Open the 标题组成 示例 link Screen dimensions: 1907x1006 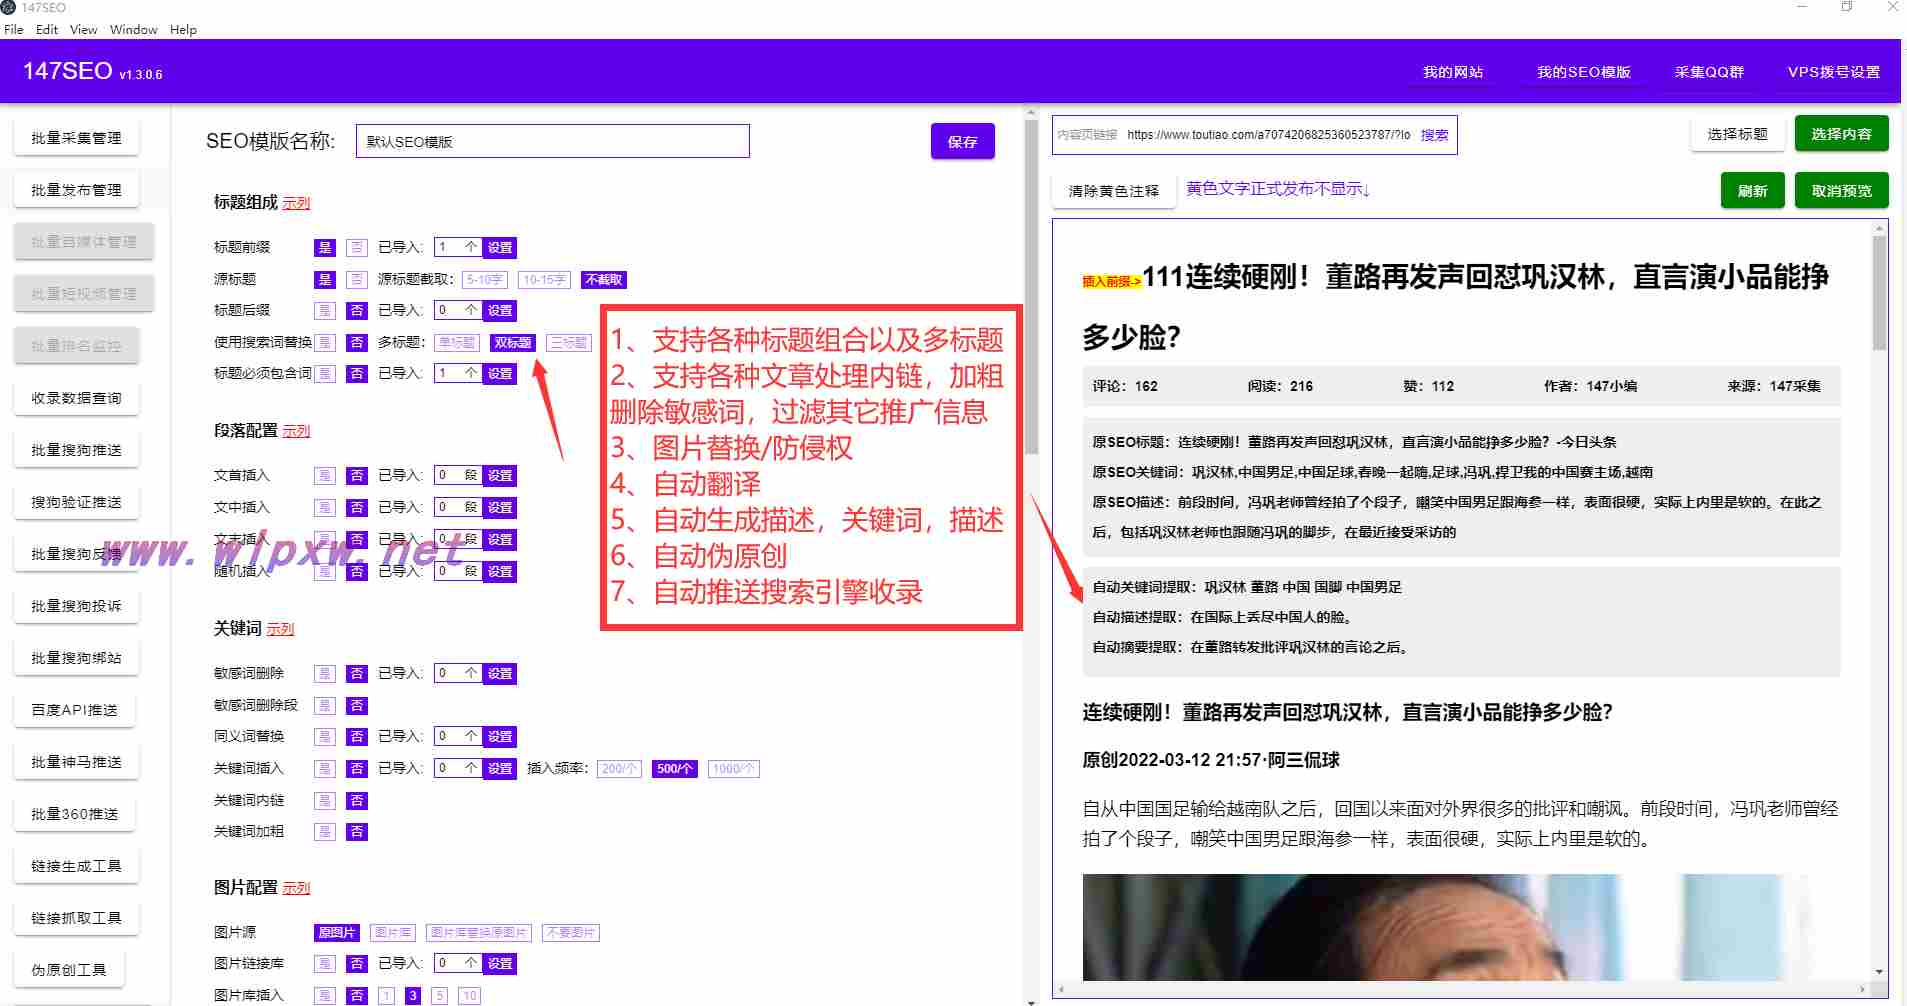click(x=296, y=203)
